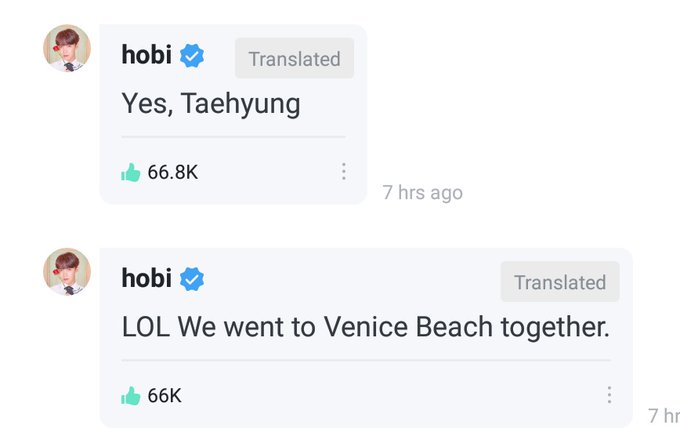Viewport: 680px width, 443px height.
Task: Toggle Translated on Venice Beach post
Action: coord(560,282)
